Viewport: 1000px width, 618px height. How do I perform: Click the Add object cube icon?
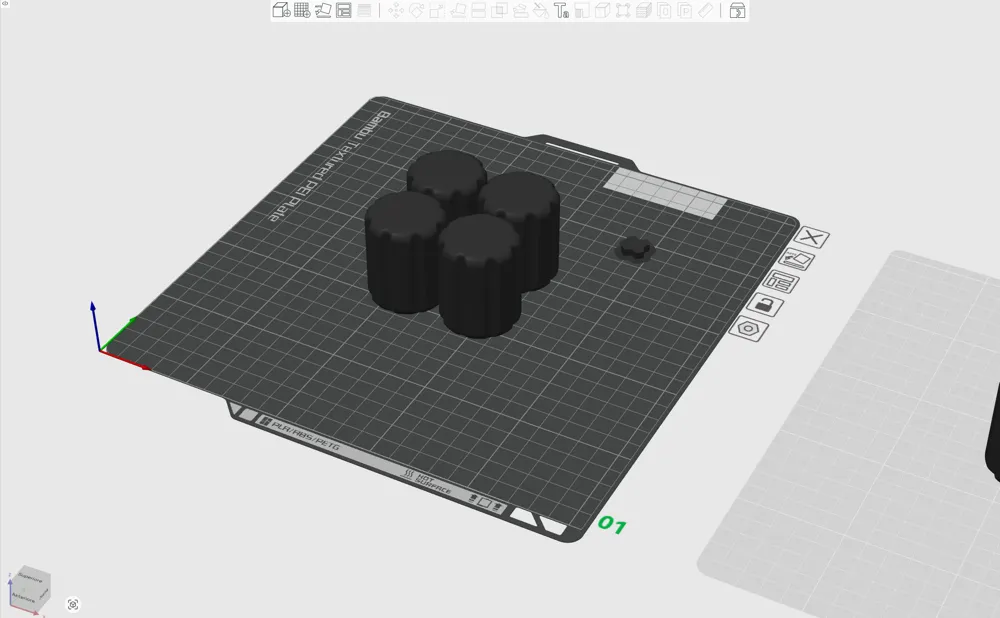point(281,10)
